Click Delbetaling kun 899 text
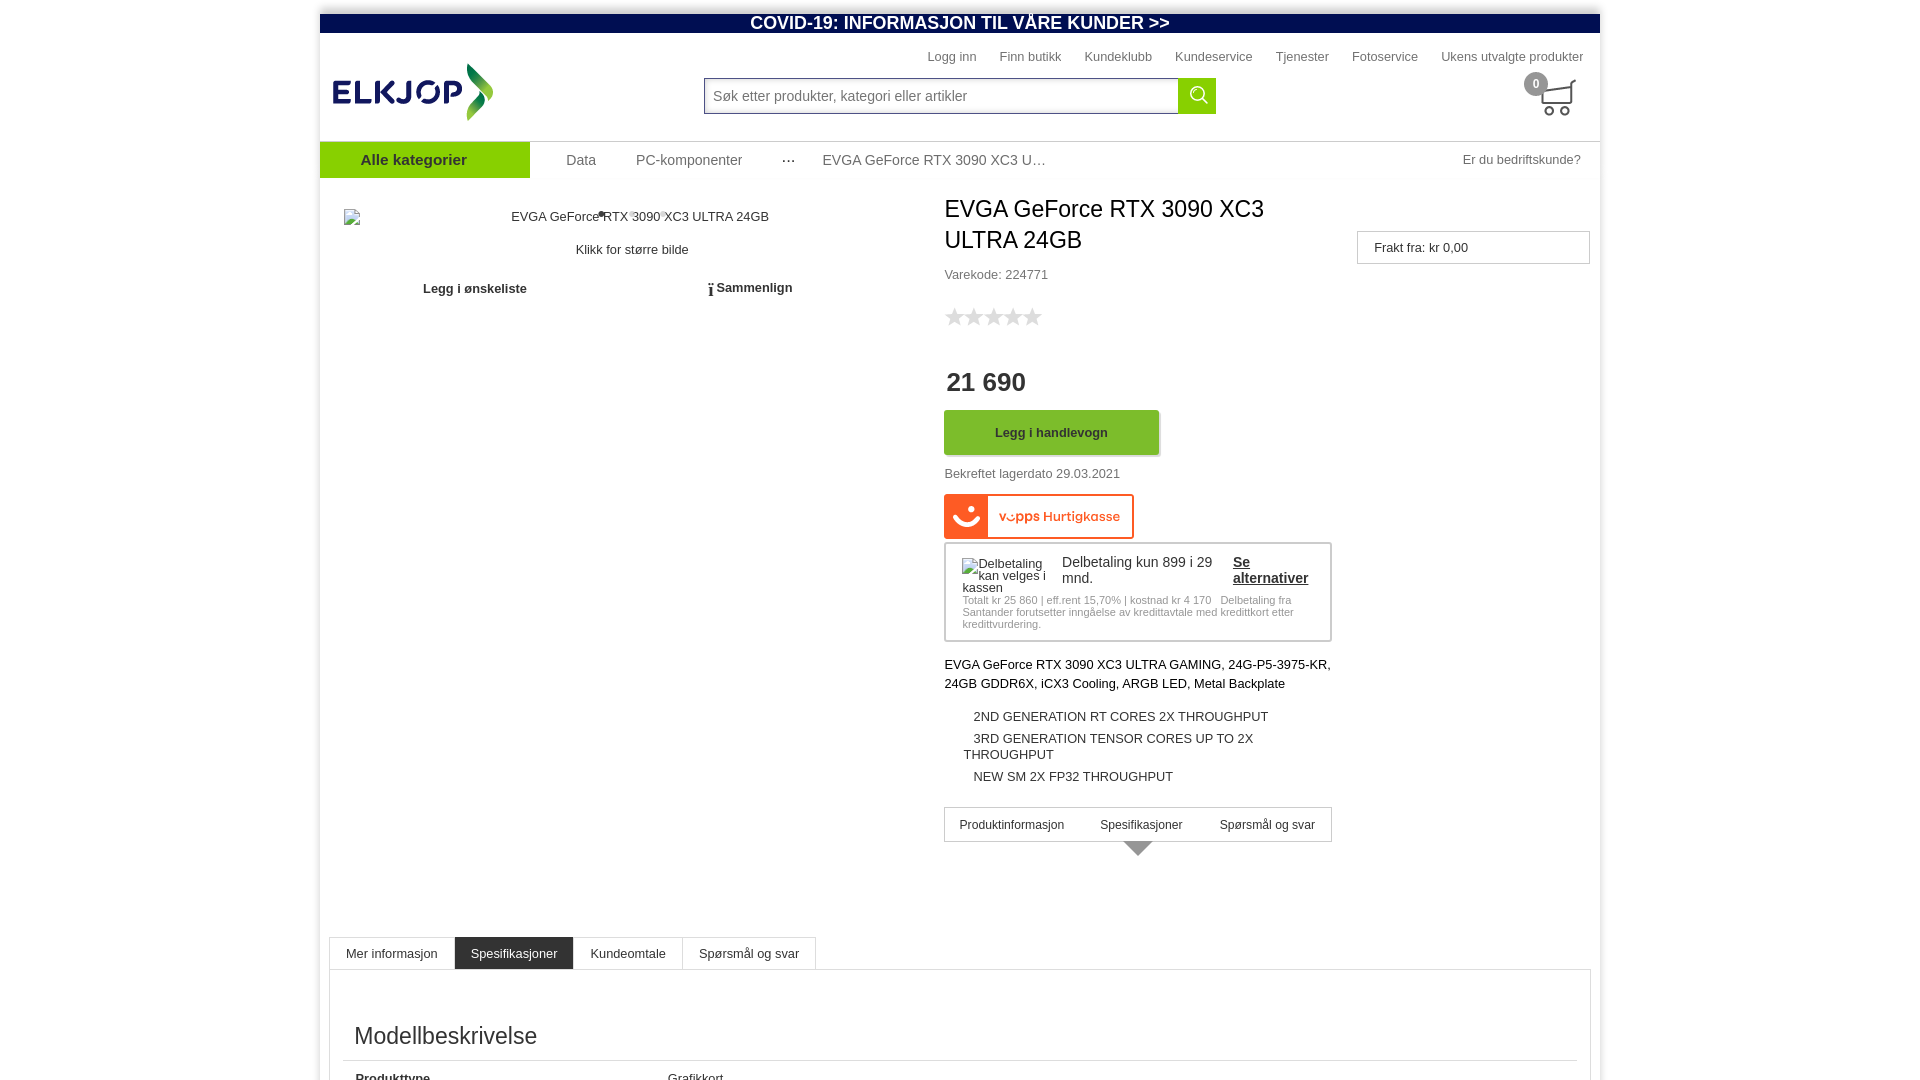The width and height of the screenshot is (1920, 1080). click(x=1137, y=570)
